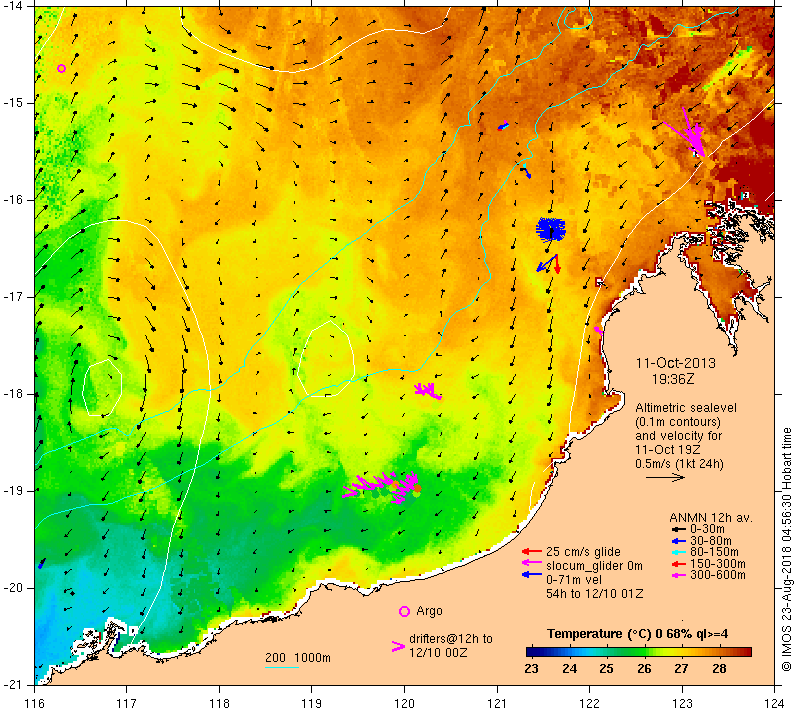800x710 pixels.
Task: Click the blue glider fan cluster
Action: click(551, 230)
